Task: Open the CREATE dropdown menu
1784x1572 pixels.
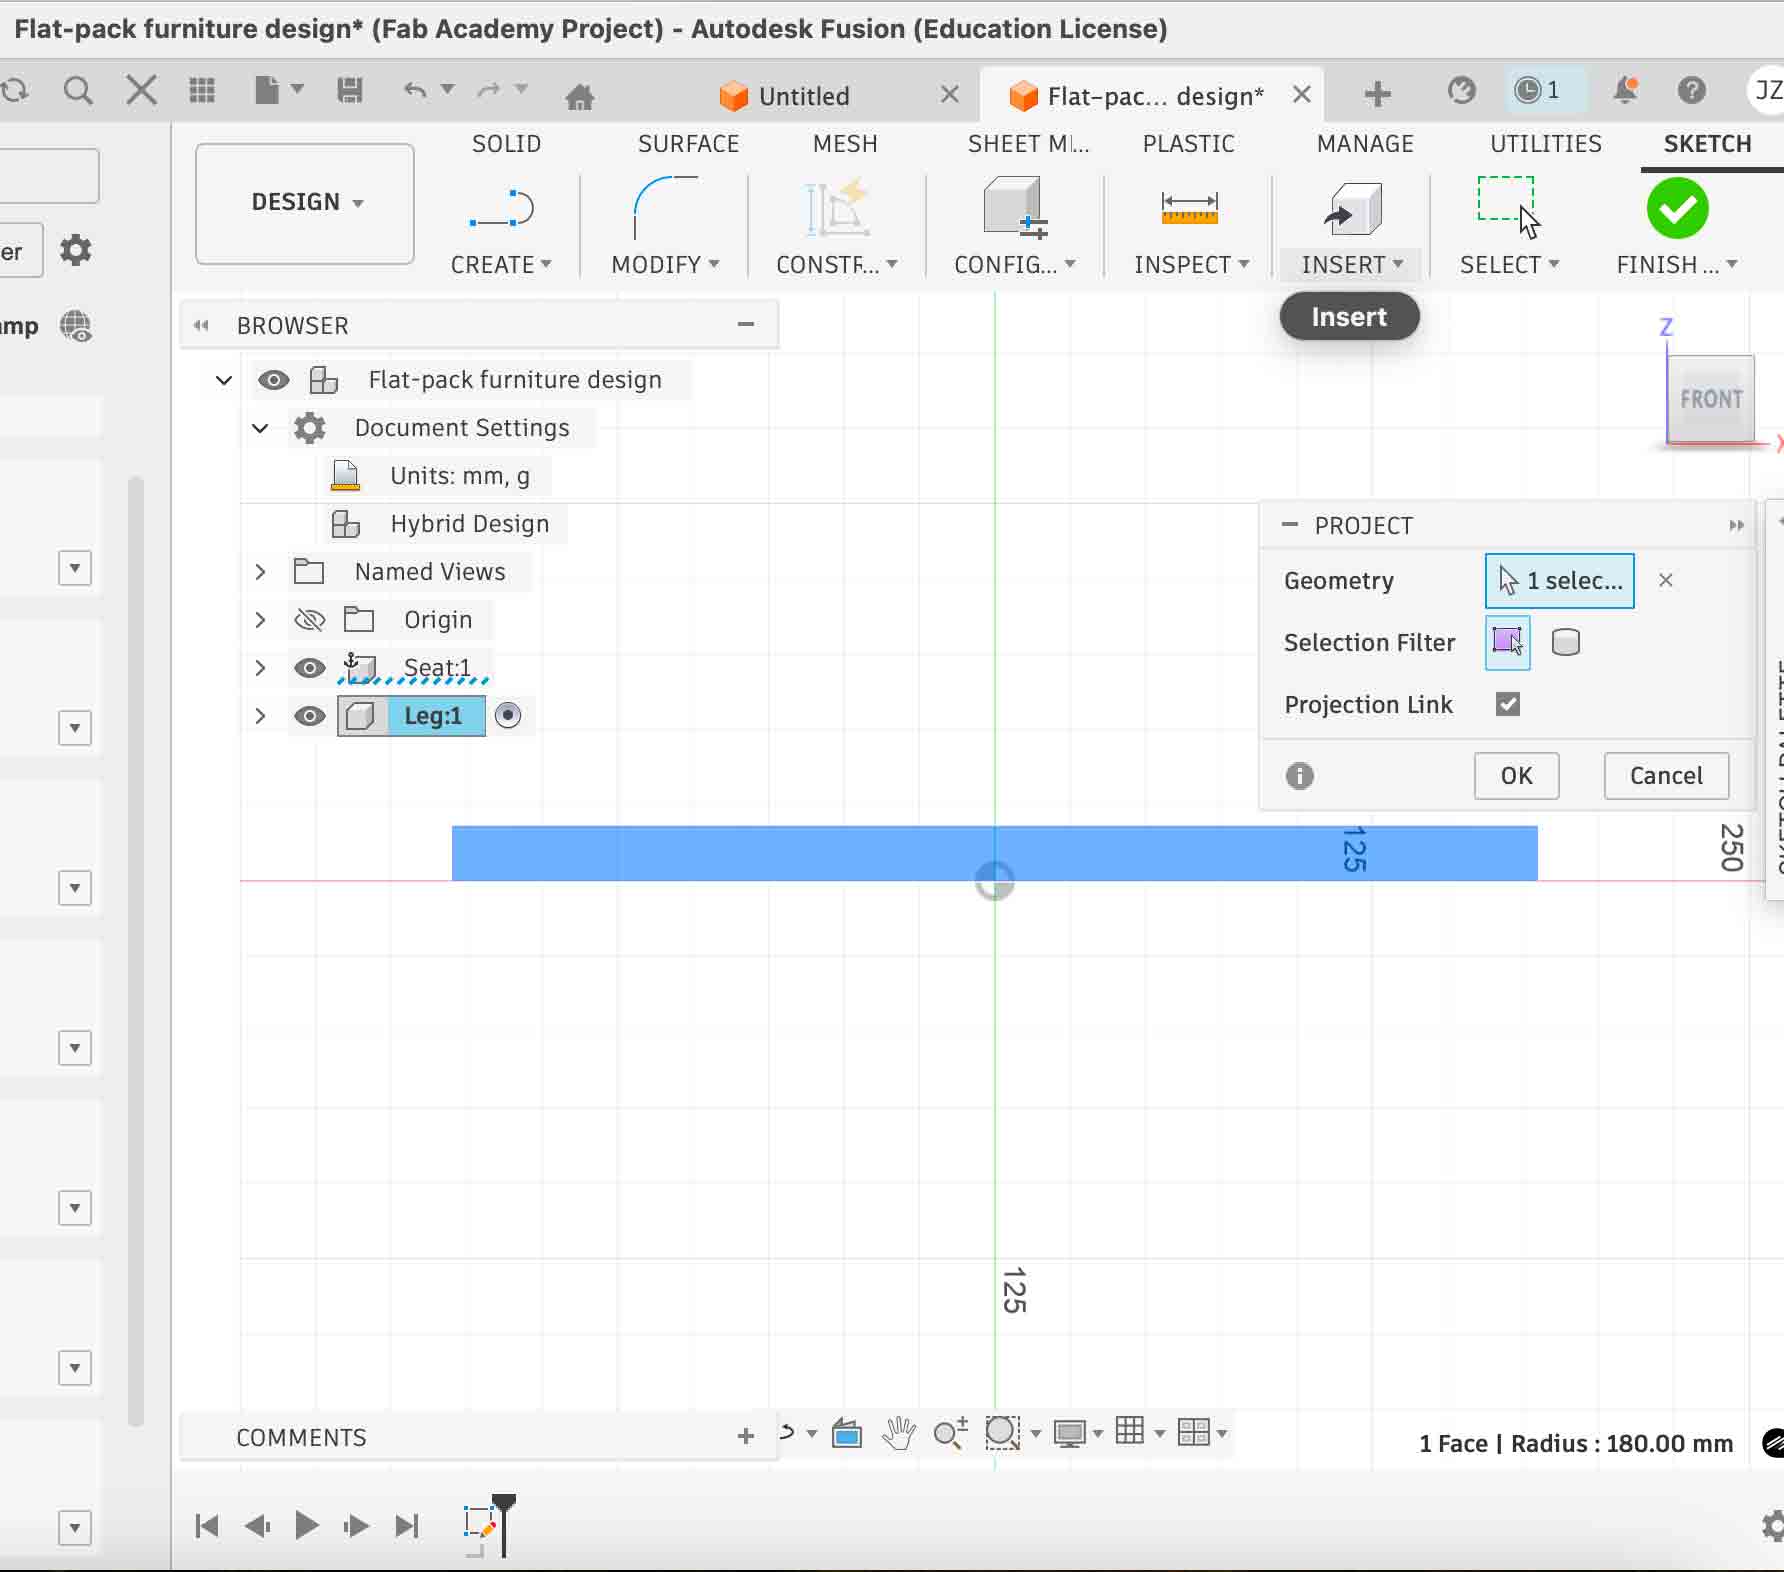Action: click(501, 265)
